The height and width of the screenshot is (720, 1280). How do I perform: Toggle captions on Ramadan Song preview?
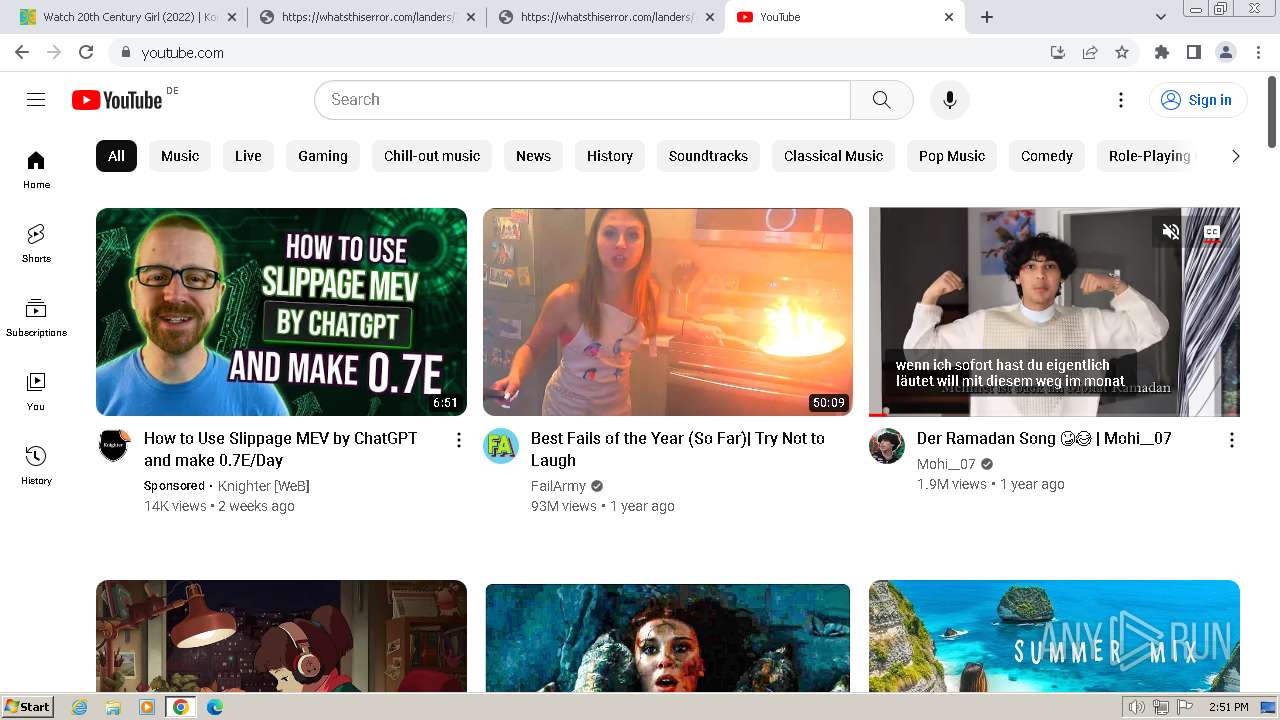coord(1212,232)
